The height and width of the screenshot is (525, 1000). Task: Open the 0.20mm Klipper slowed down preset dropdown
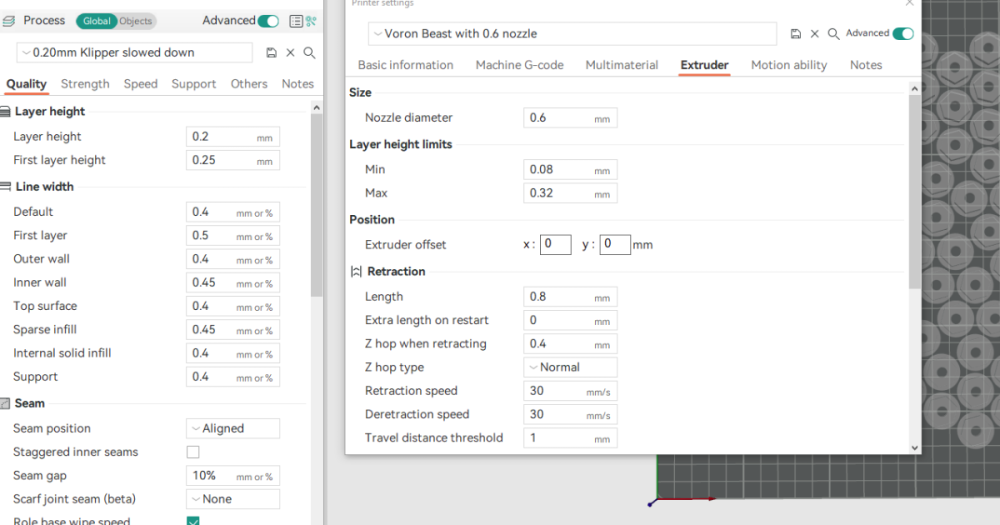pos(134,53)
